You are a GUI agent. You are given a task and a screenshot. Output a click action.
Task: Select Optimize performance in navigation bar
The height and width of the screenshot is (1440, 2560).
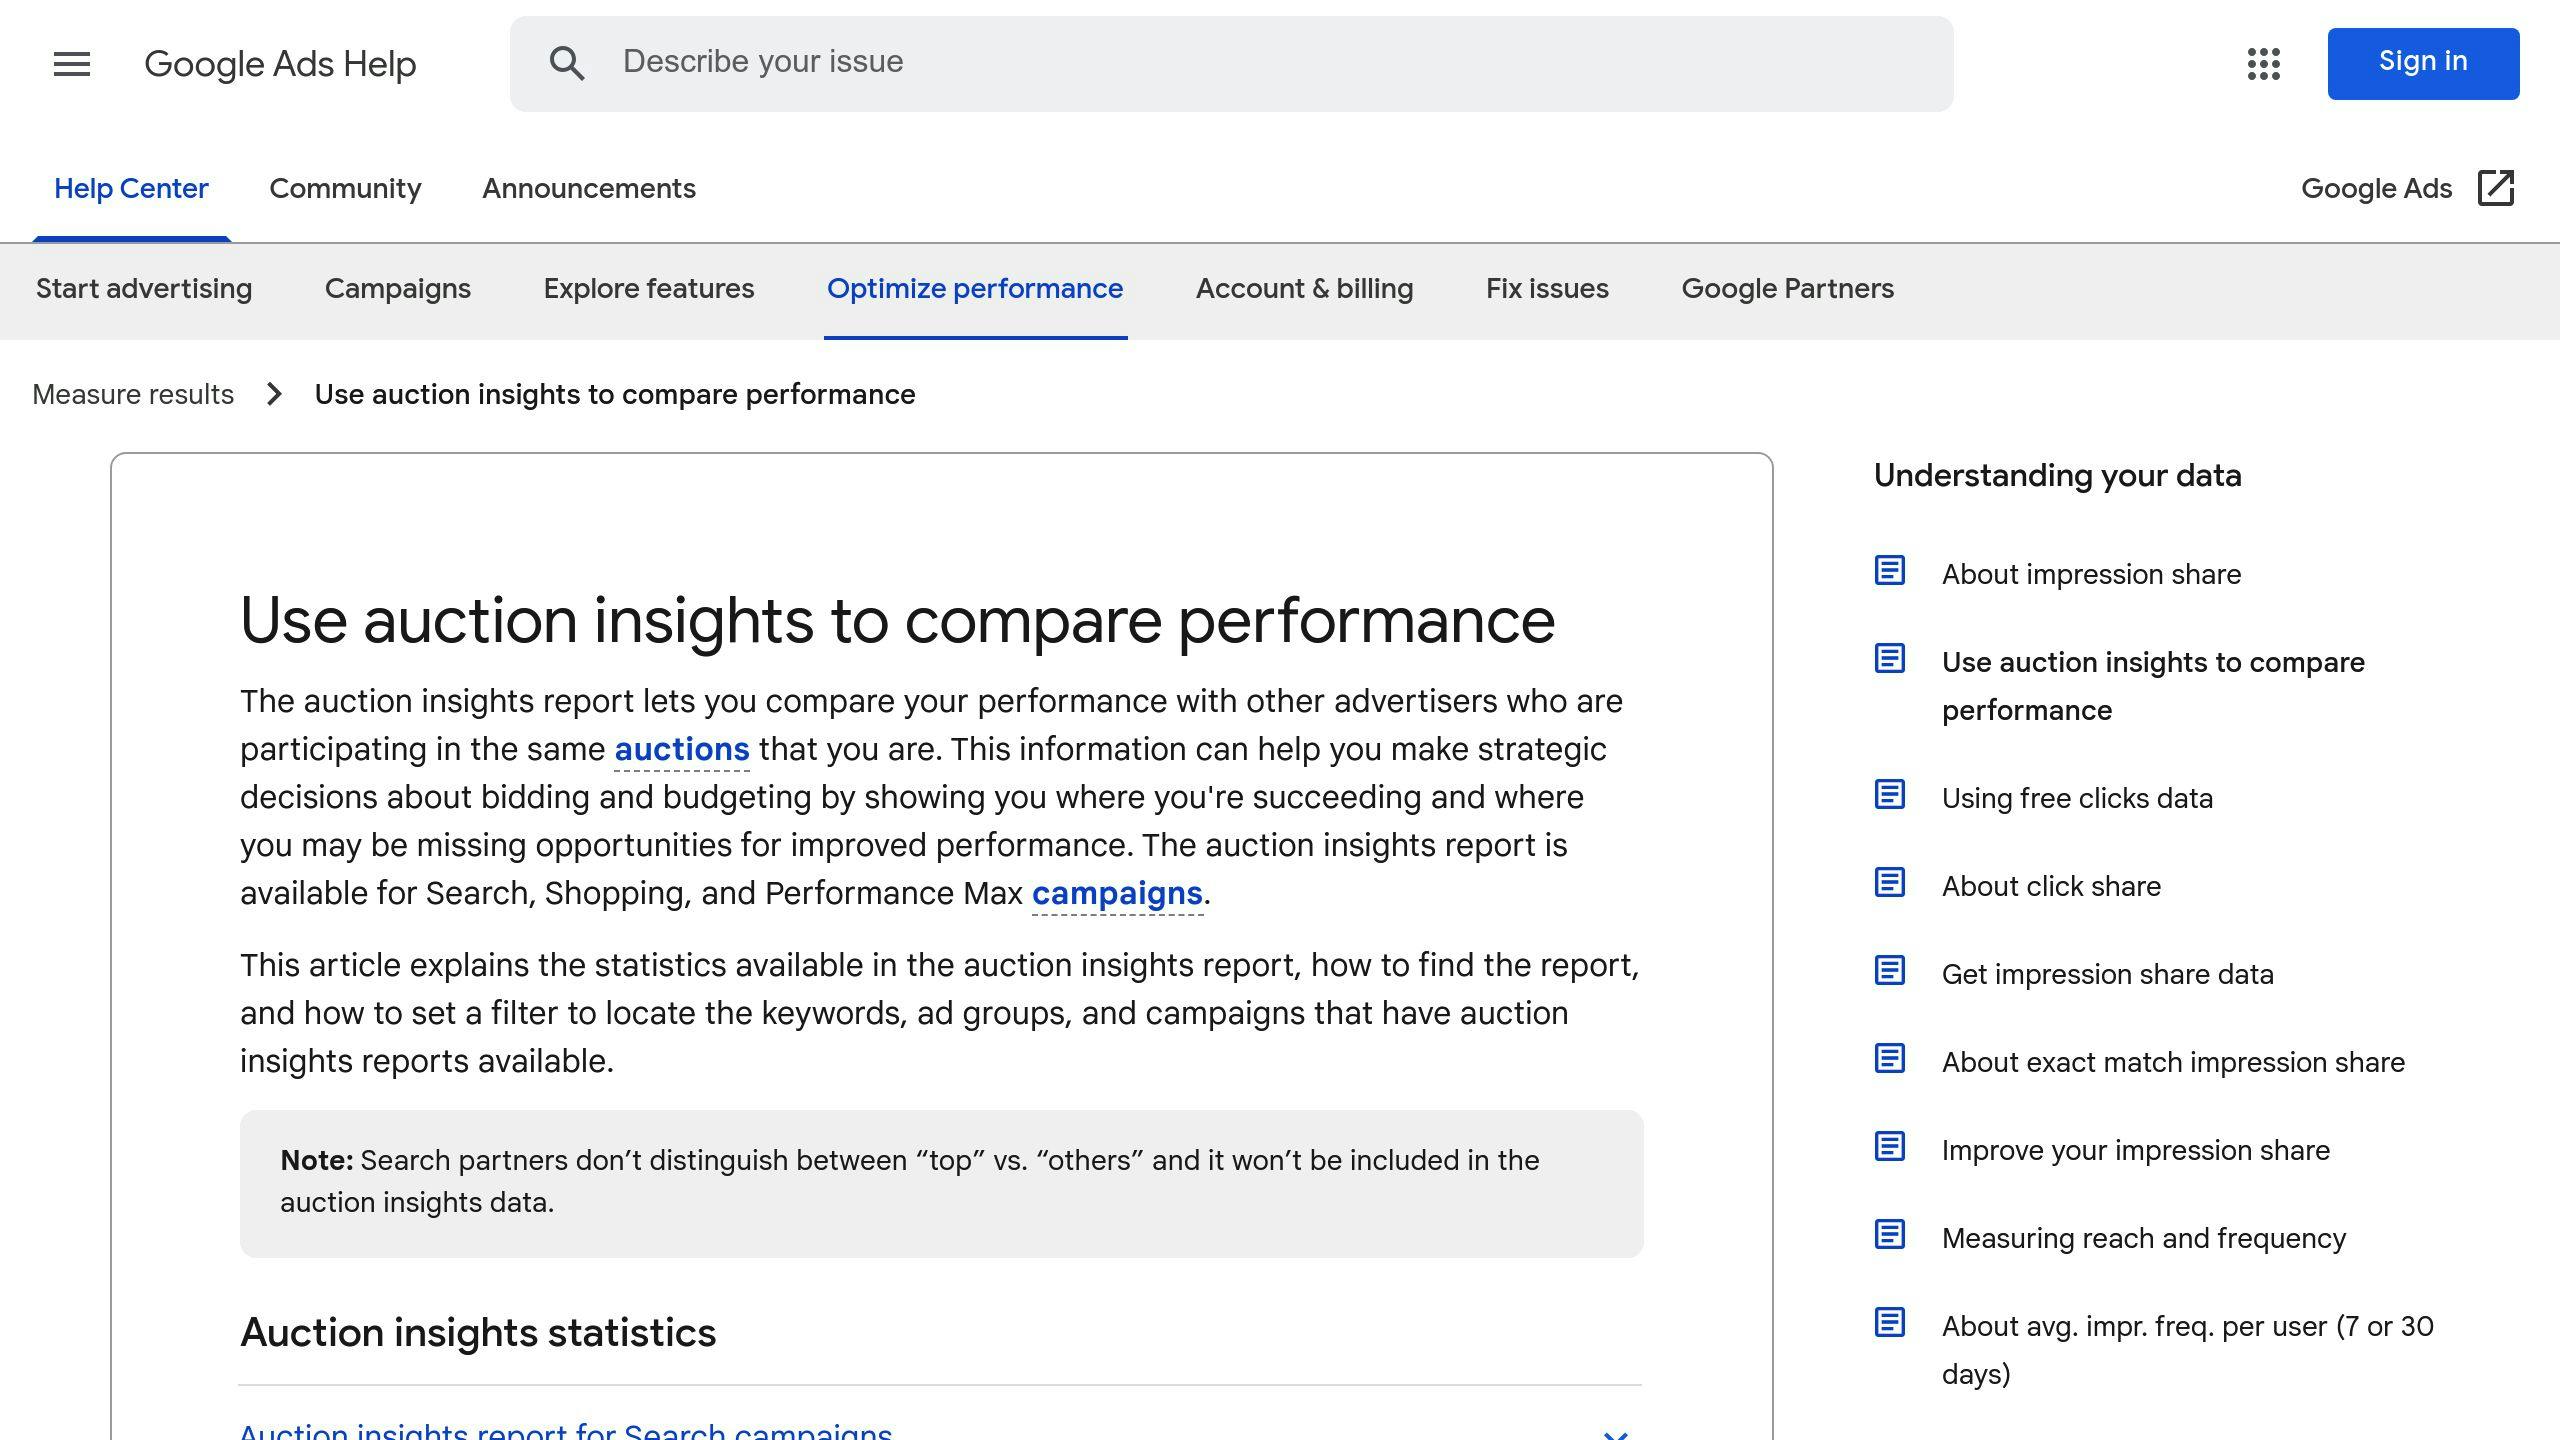(x=975, y=288)
